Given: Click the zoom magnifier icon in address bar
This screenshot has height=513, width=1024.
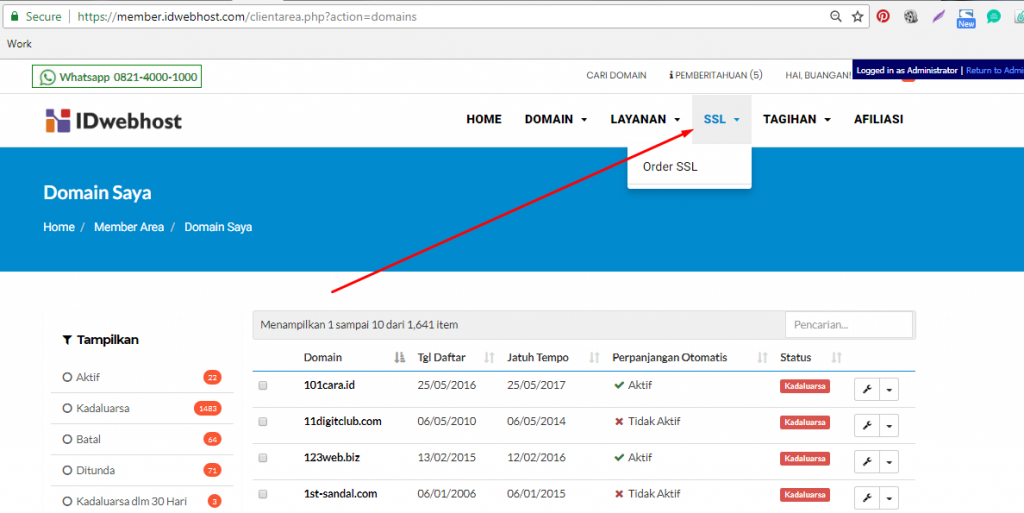Looking at the screenshot, I should (x=836, y=17).
